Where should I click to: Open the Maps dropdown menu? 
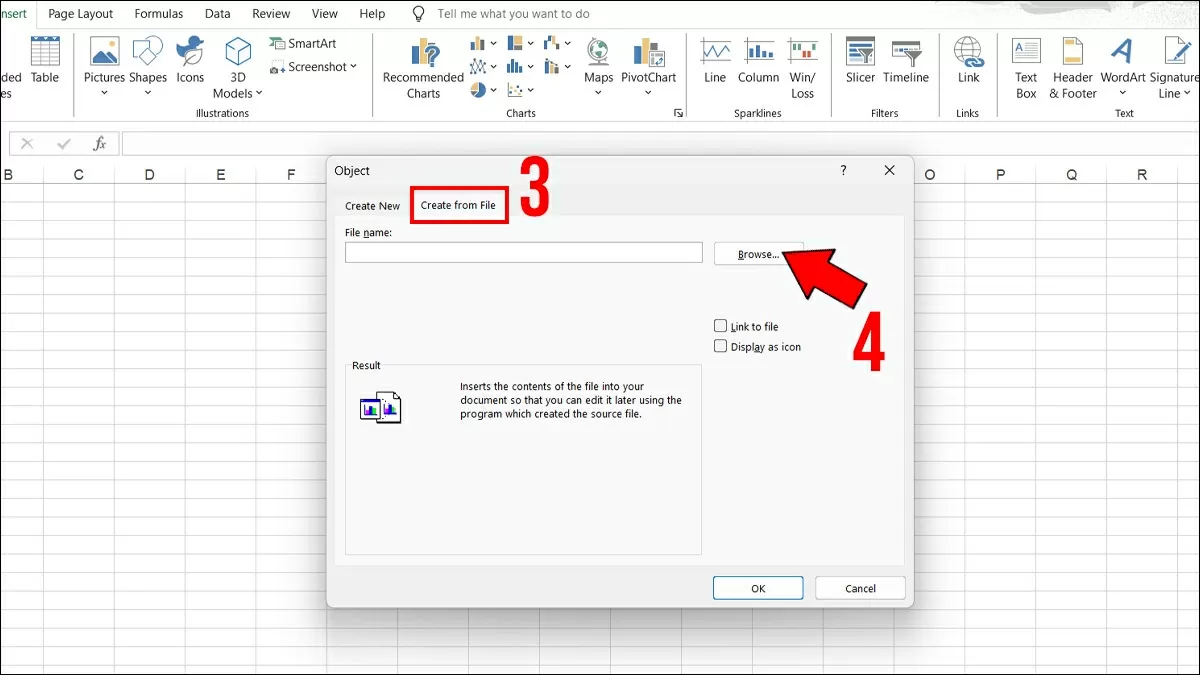[x=598, y=93]
